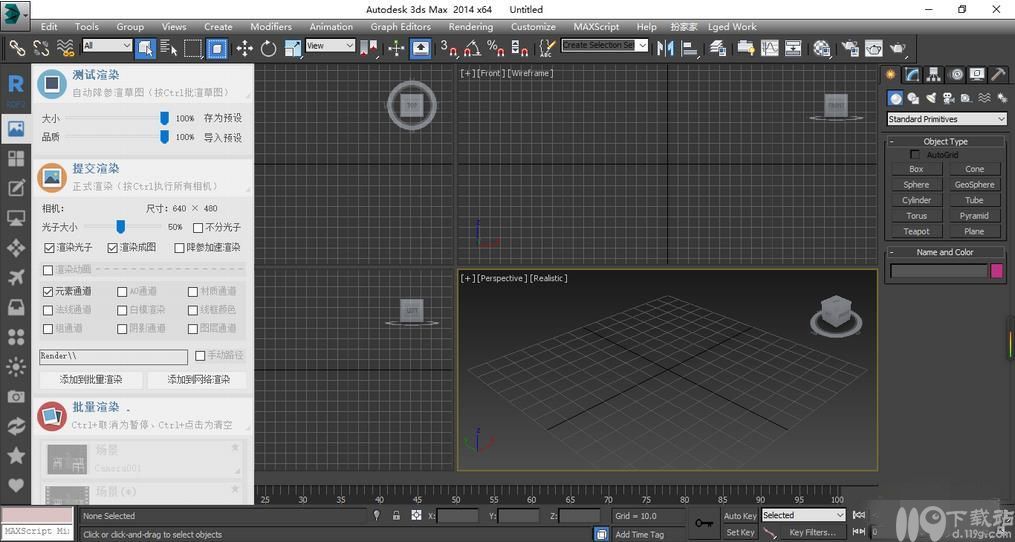Open Schematic View icon
Screen dimensions: 1015x542
click(x=793, y=47)
